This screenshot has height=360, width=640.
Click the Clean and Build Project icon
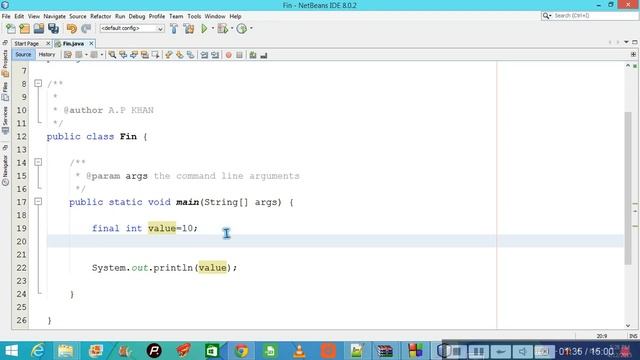point(189,29)
